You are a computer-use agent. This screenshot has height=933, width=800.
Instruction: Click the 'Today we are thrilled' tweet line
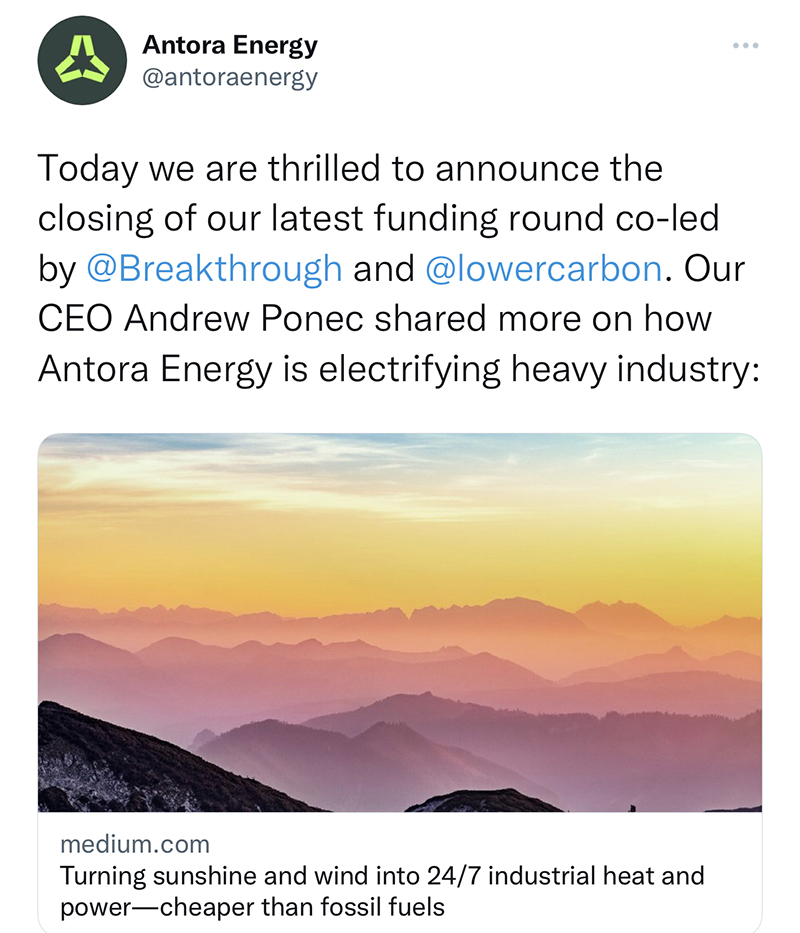tap(350, 169)
